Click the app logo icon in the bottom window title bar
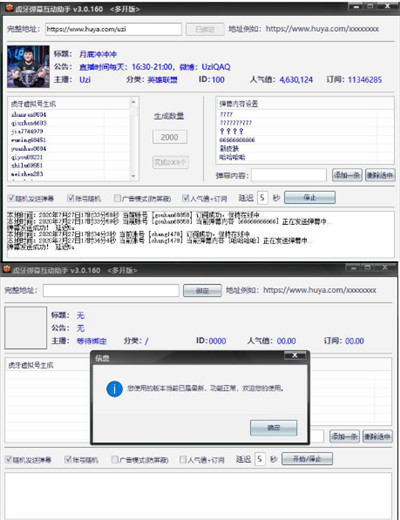The width and height of the screenshot is (400, 520). [7, 269]
